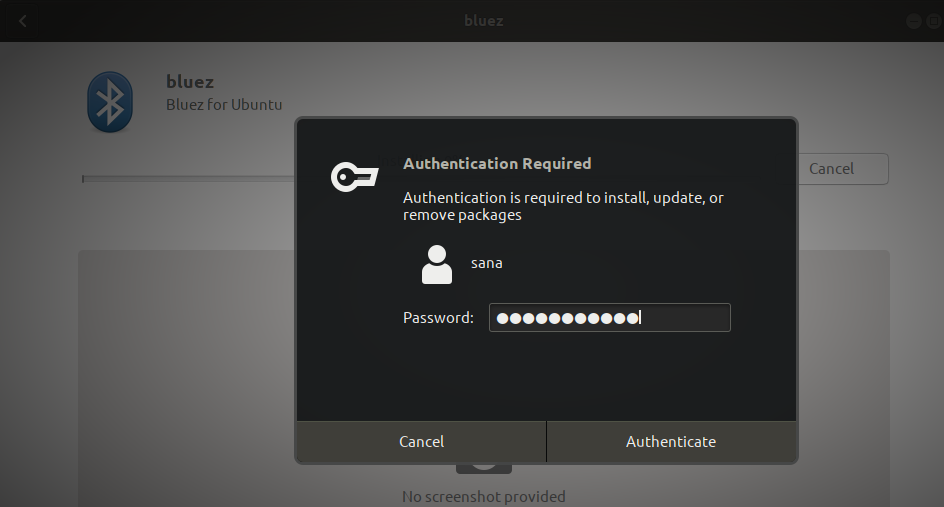Image resolution: width=944 pixels, height=507 pixels.
Task: Click the bluez app name heading
Action: tap(190, 82)
